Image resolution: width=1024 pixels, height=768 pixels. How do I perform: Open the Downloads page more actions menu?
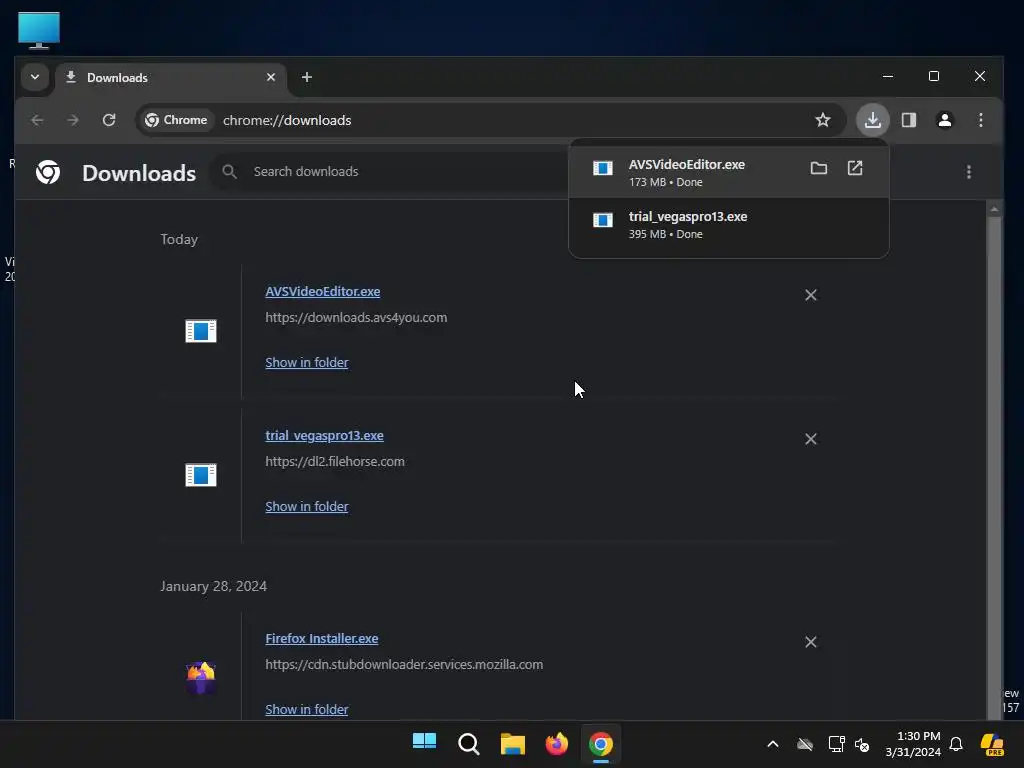point(968,172)
